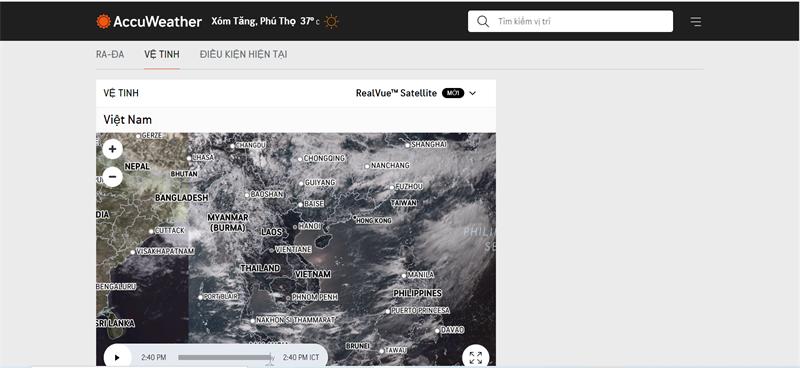Focus the Tìm kiếm vị trí search field
This screenshot has width=800, height=368.
pyautogui.click(x=570, y=21)
